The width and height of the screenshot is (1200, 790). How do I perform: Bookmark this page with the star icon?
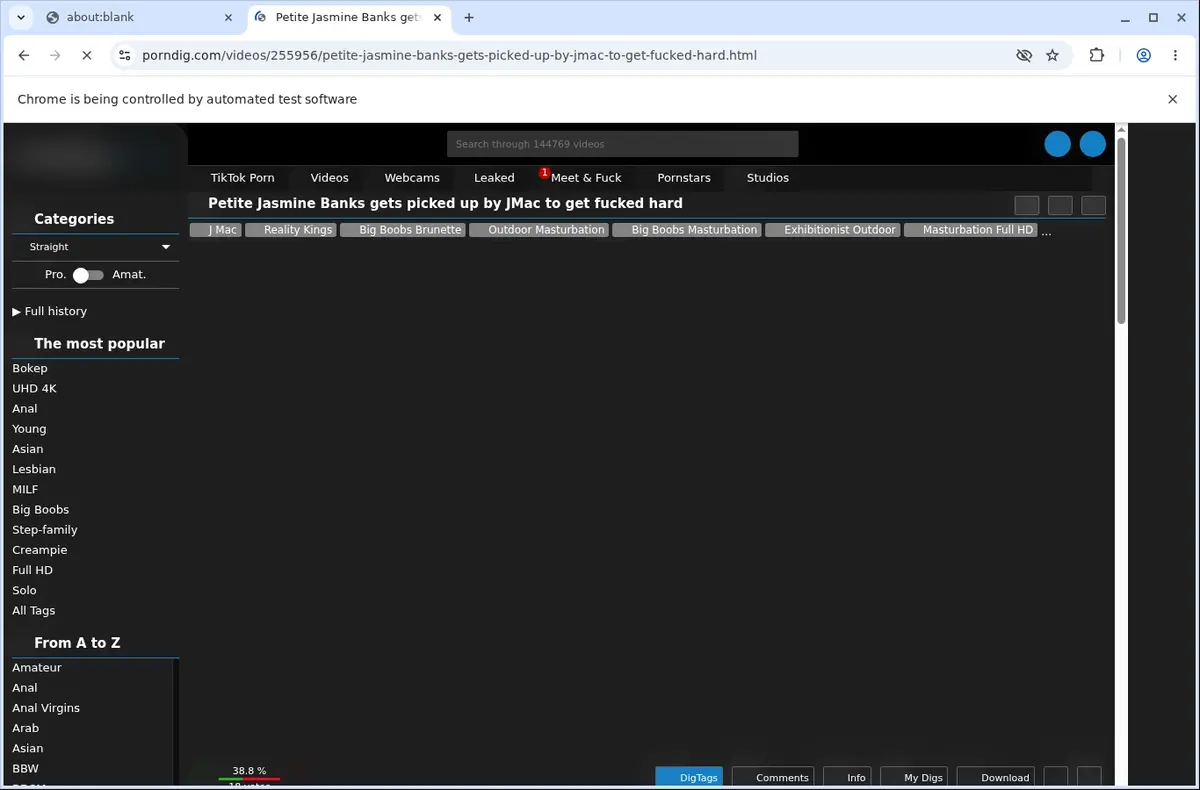[1052, 56]
